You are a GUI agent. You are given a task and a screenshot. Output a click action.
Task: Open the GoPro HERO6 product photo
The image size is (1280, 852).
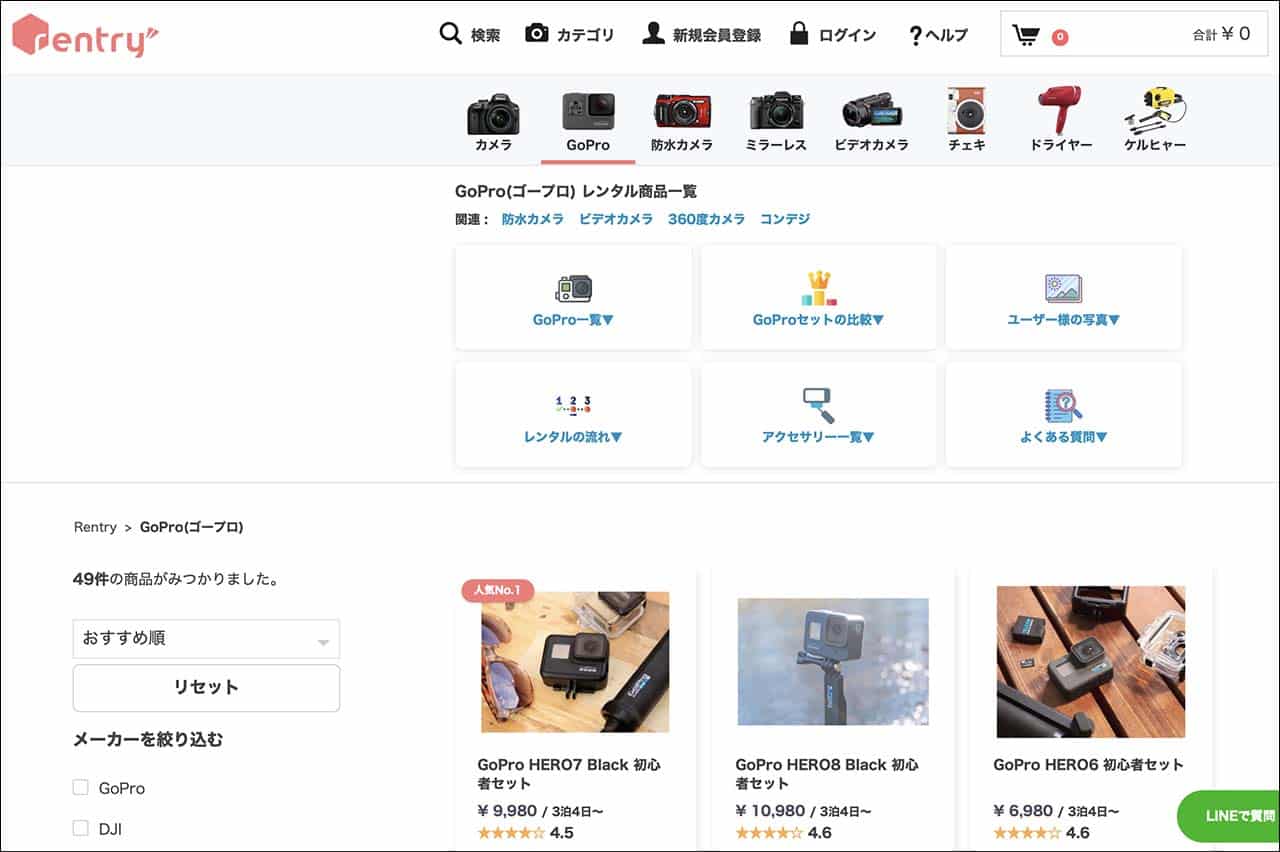(1091, 662)
